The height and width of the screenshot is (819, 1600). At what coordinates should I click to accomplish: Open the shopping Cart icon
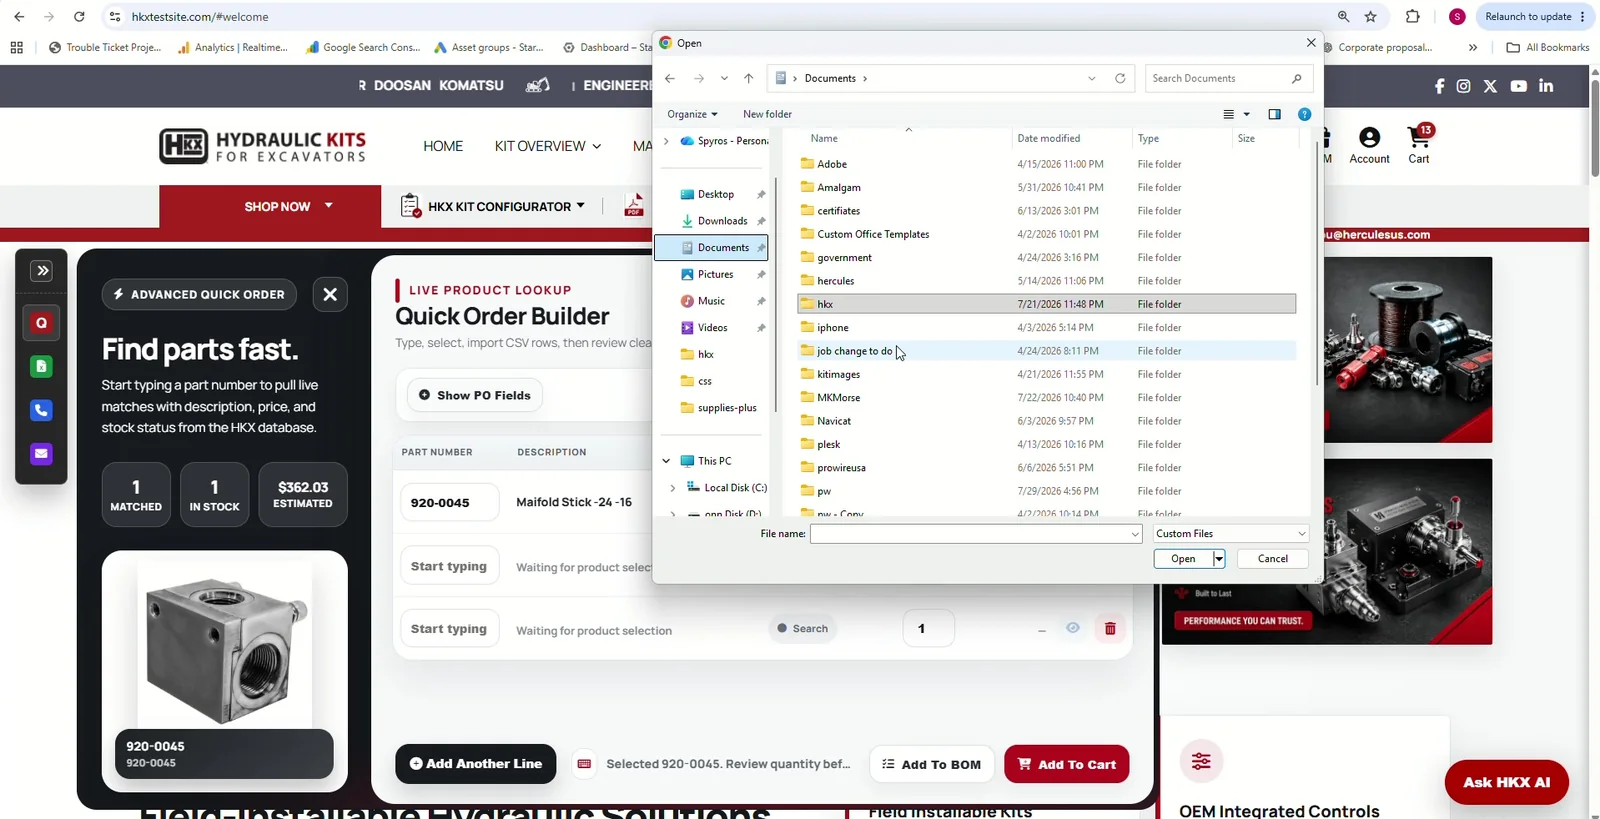click(1419, 144)
